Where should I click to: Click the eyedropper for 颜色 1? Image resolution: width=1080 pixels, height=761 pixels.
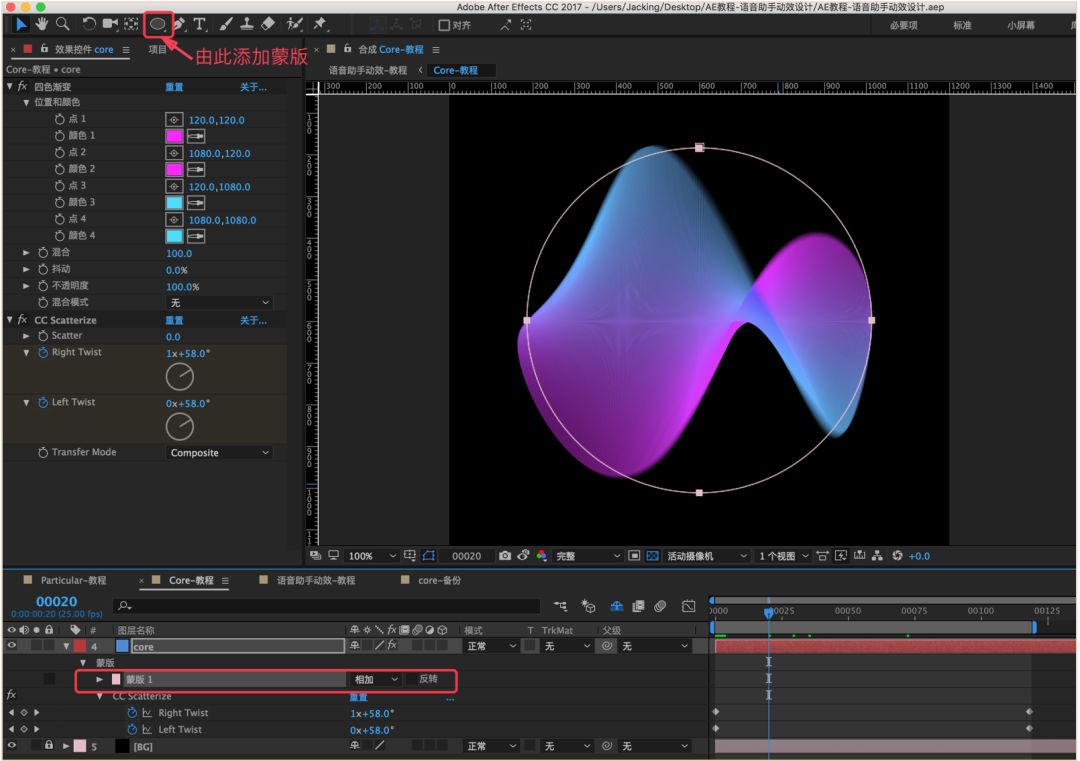(x=196, y=136)
